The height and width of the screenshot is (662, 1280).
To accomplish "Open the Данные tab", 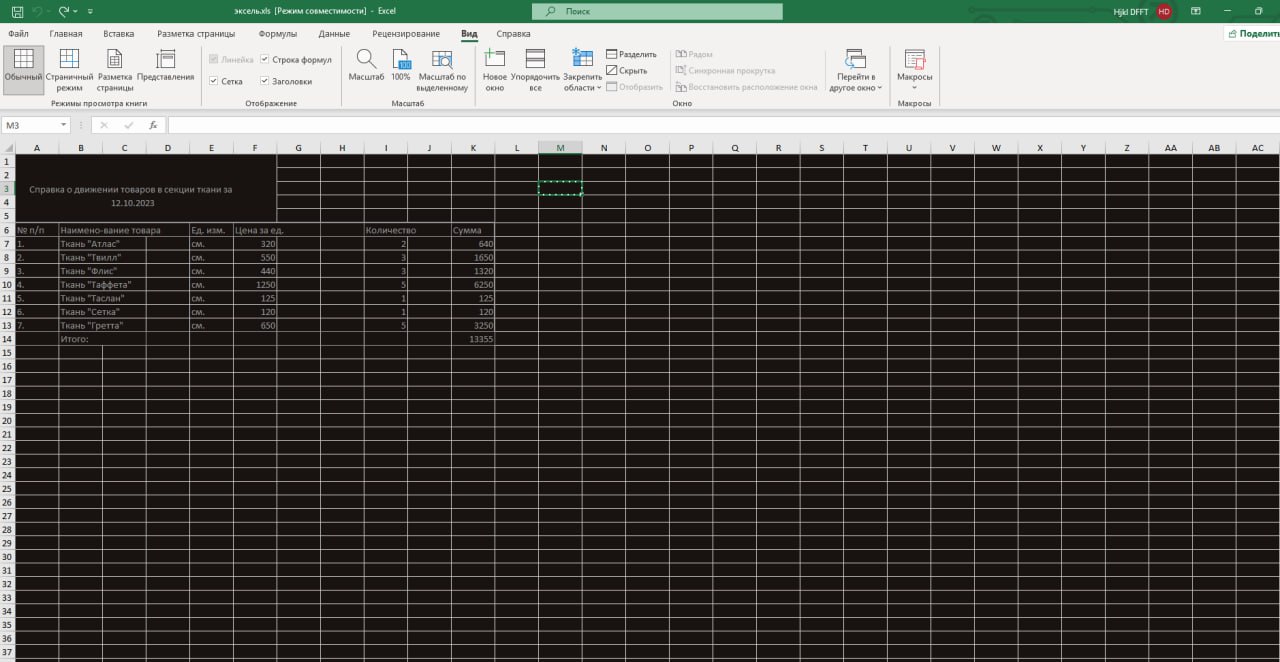I will (334, 34).
